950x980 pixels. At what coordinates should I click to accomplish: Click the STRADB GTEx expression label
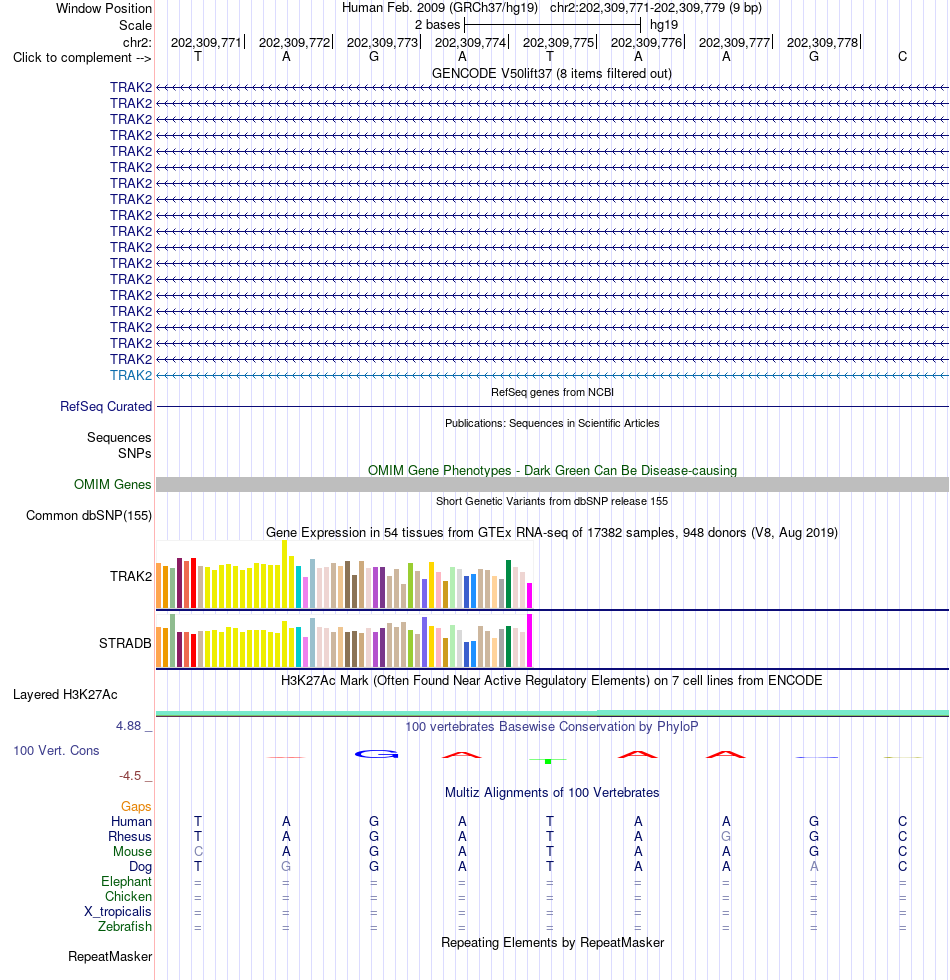click(x=125, y=644)
